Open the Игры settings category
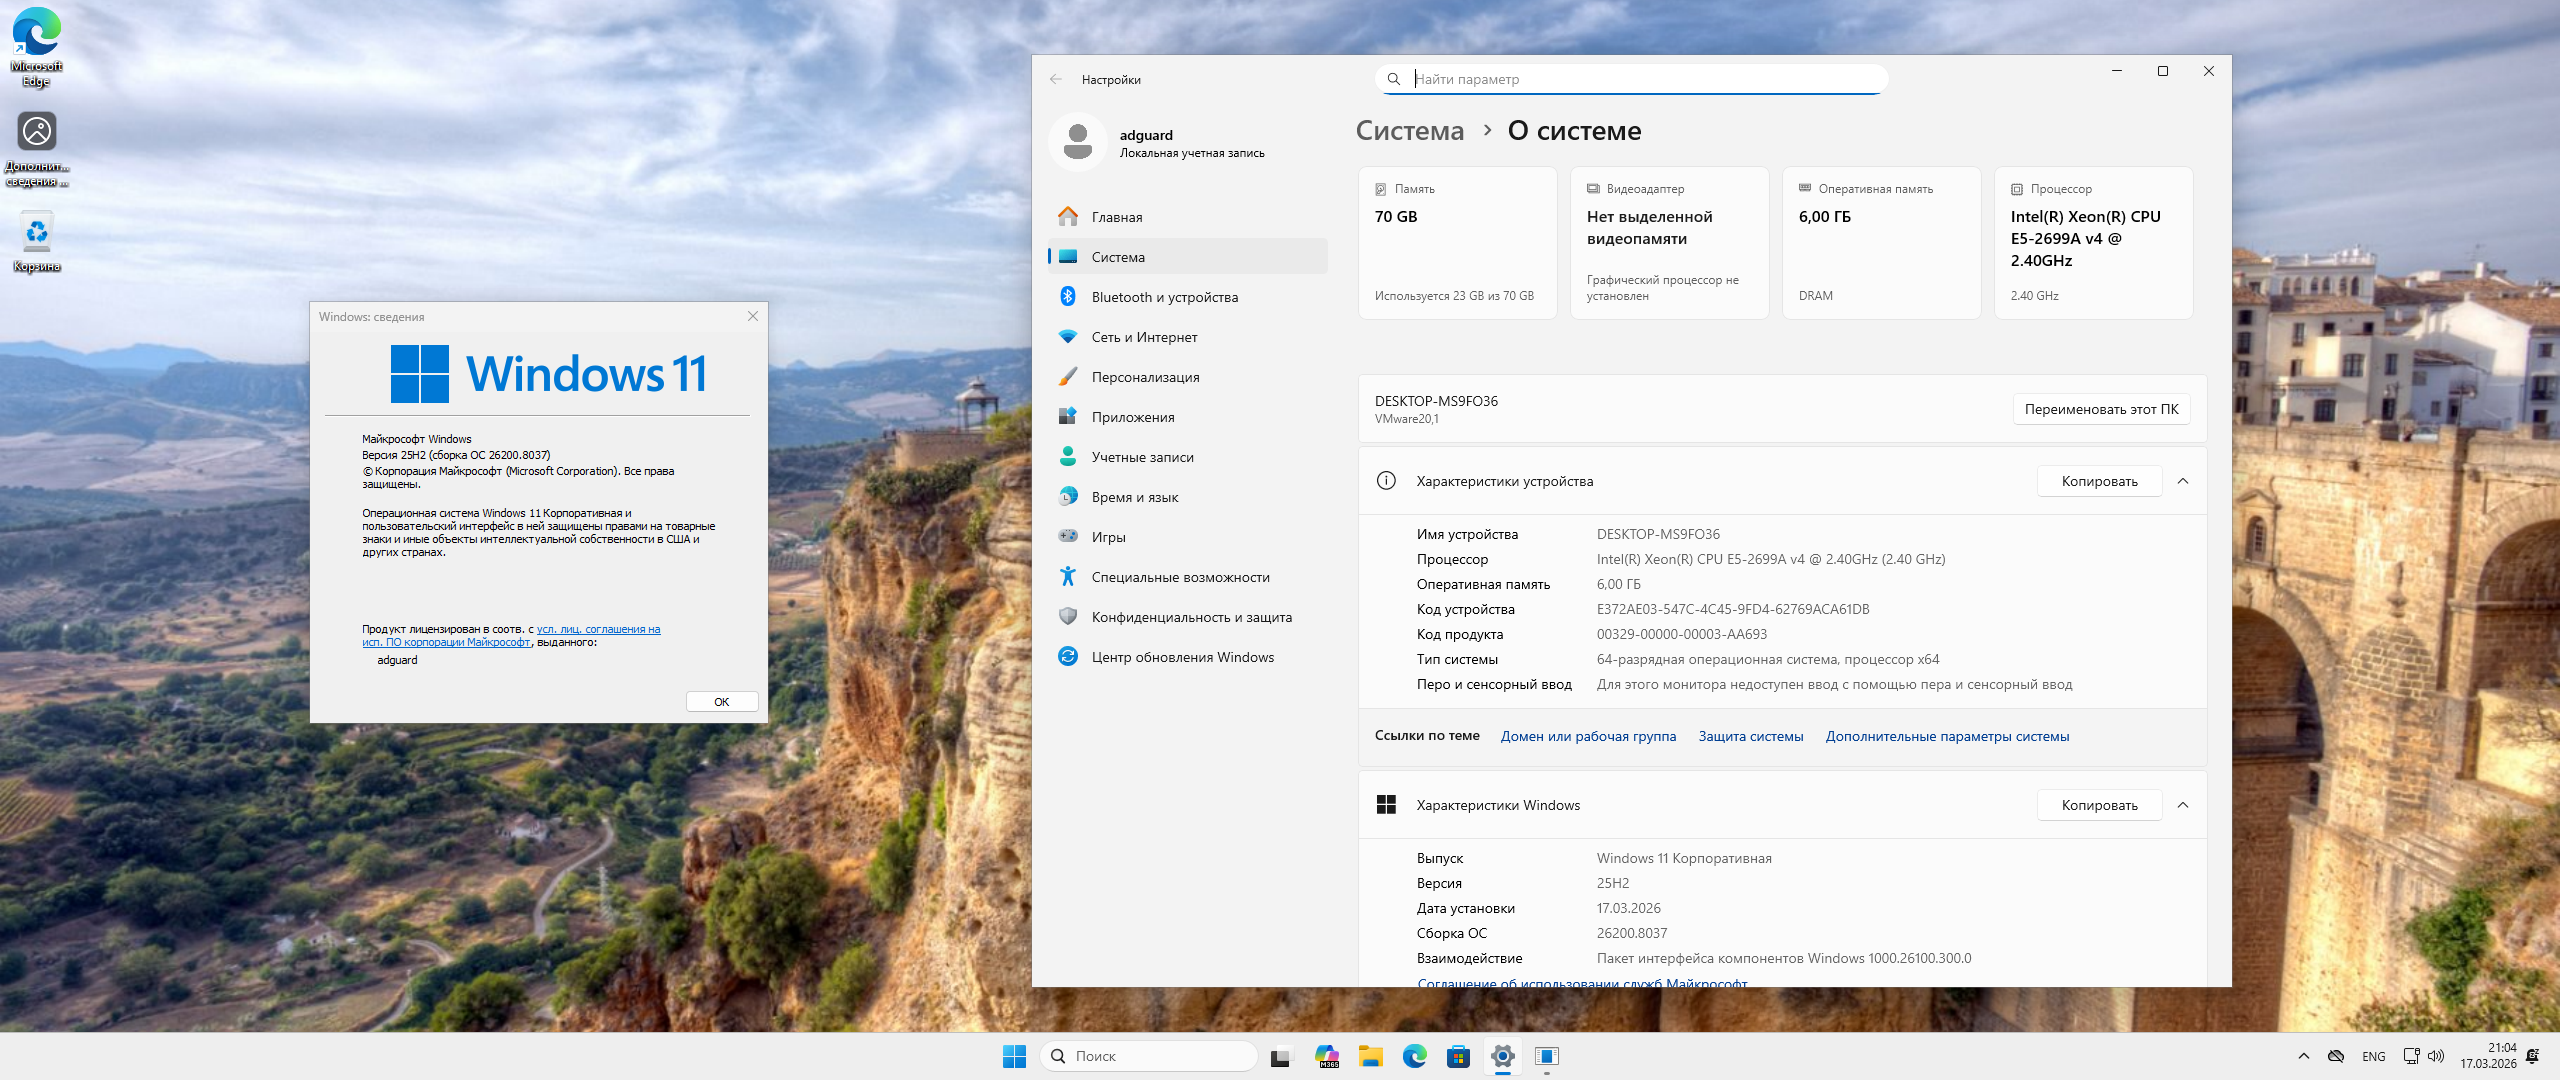This screenshot has width=2560, height=1080. pos(1108,537)
